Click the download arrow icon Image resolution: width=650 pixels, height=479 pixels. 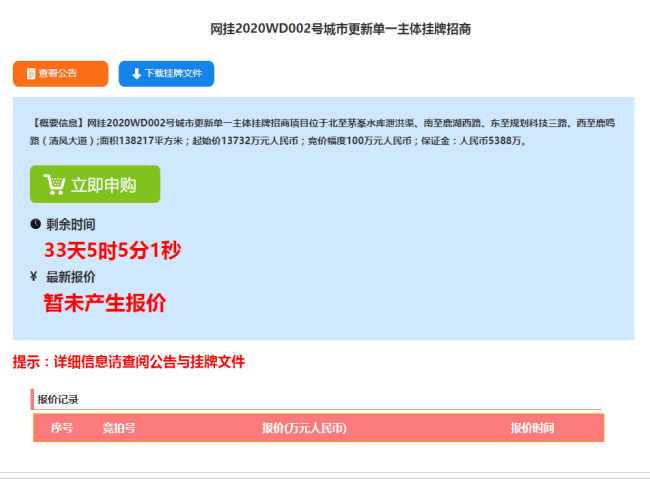pos(136,74)
